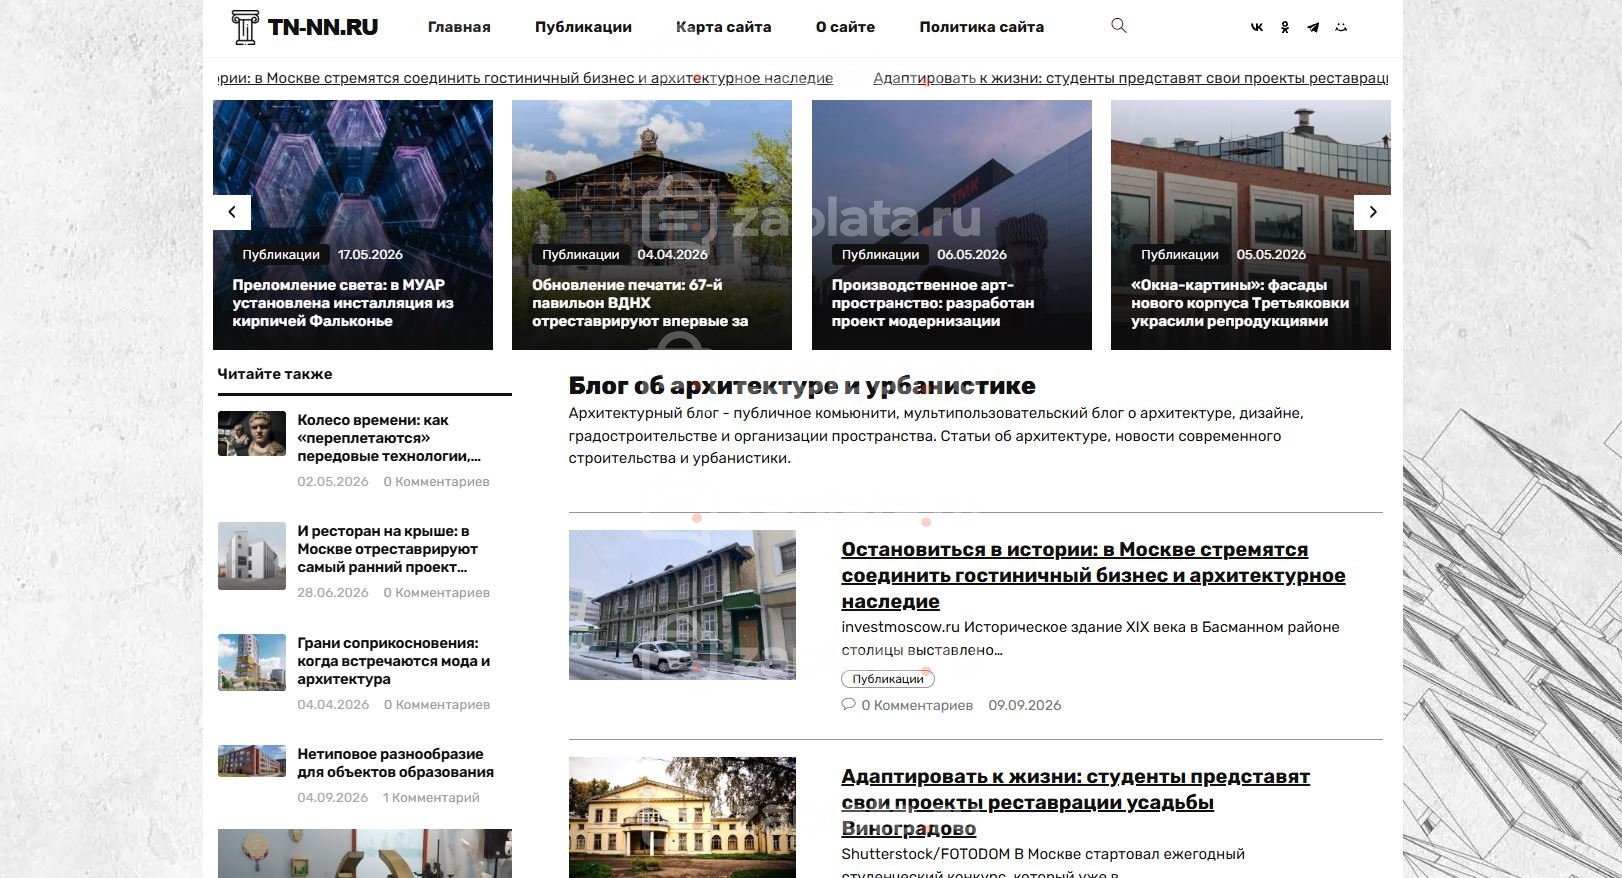Click the TN-NN.RU column logo
Image resolution: width=1622 pixels, height=878 pixels.
coord(305,27)
